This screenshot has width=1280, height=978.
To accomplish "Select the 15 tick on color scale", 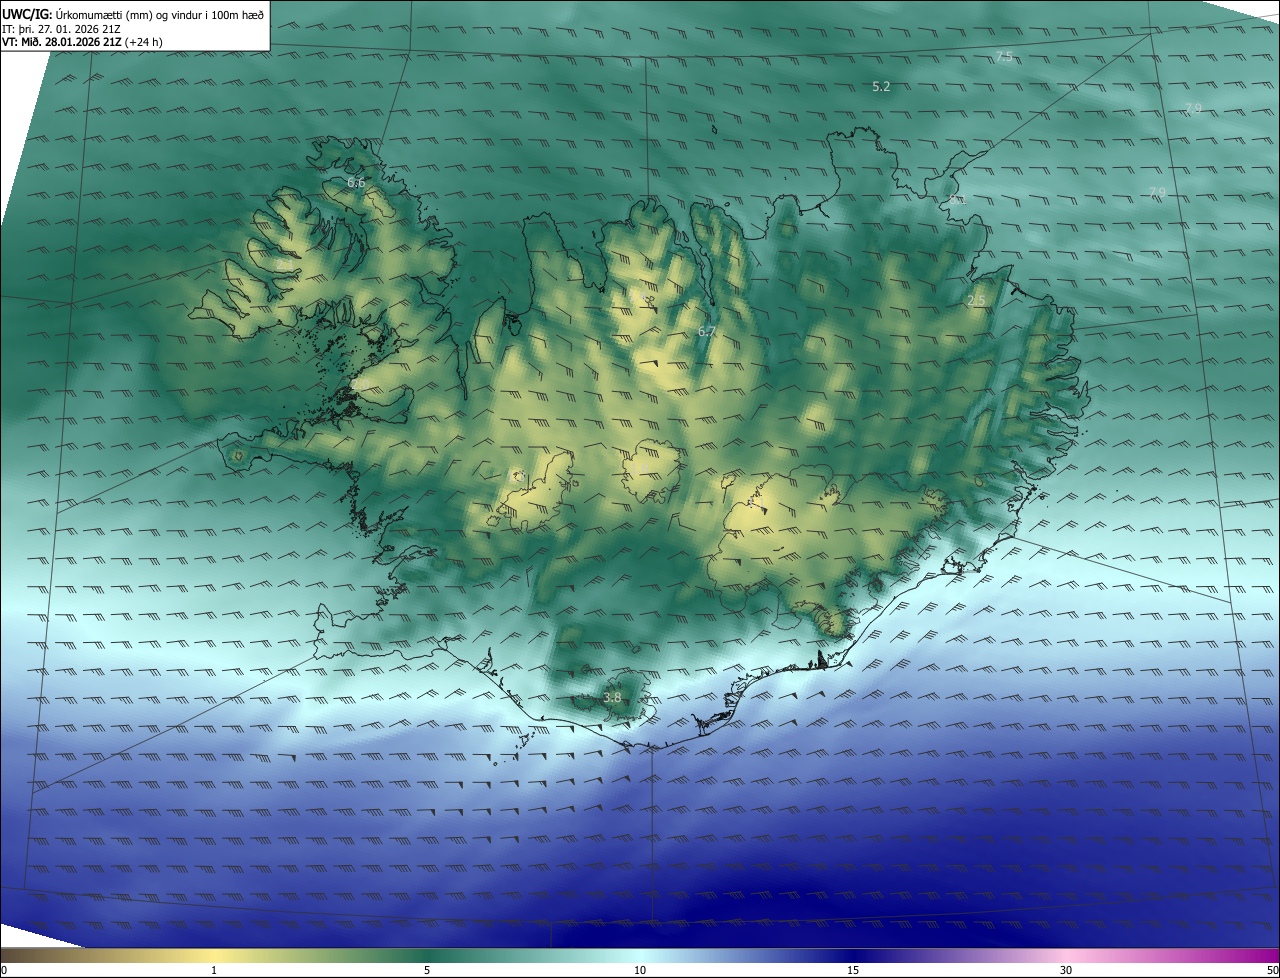I will click(x=853, y=970).
